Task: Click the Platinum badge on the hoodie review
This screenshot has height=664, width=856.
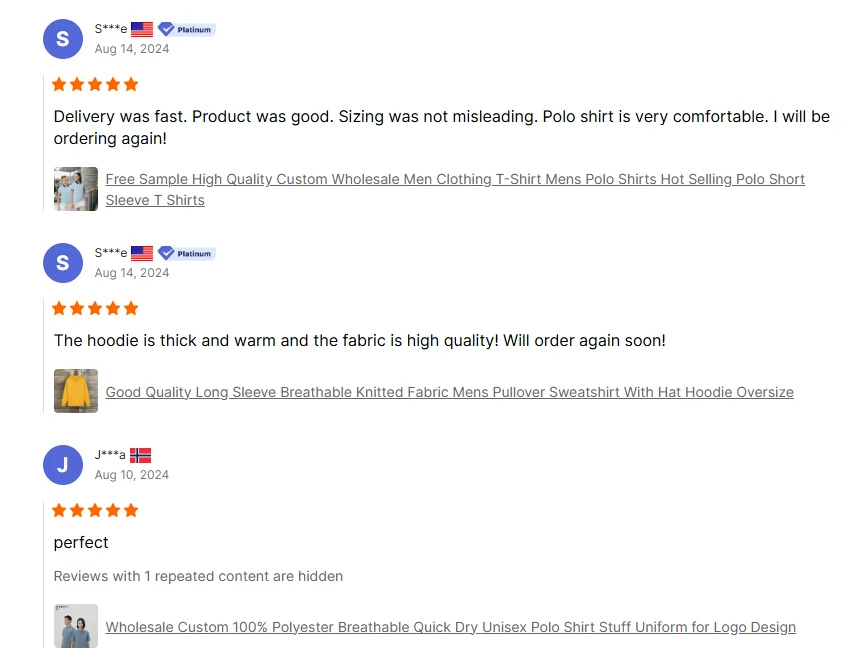Action: coord(187,254)
